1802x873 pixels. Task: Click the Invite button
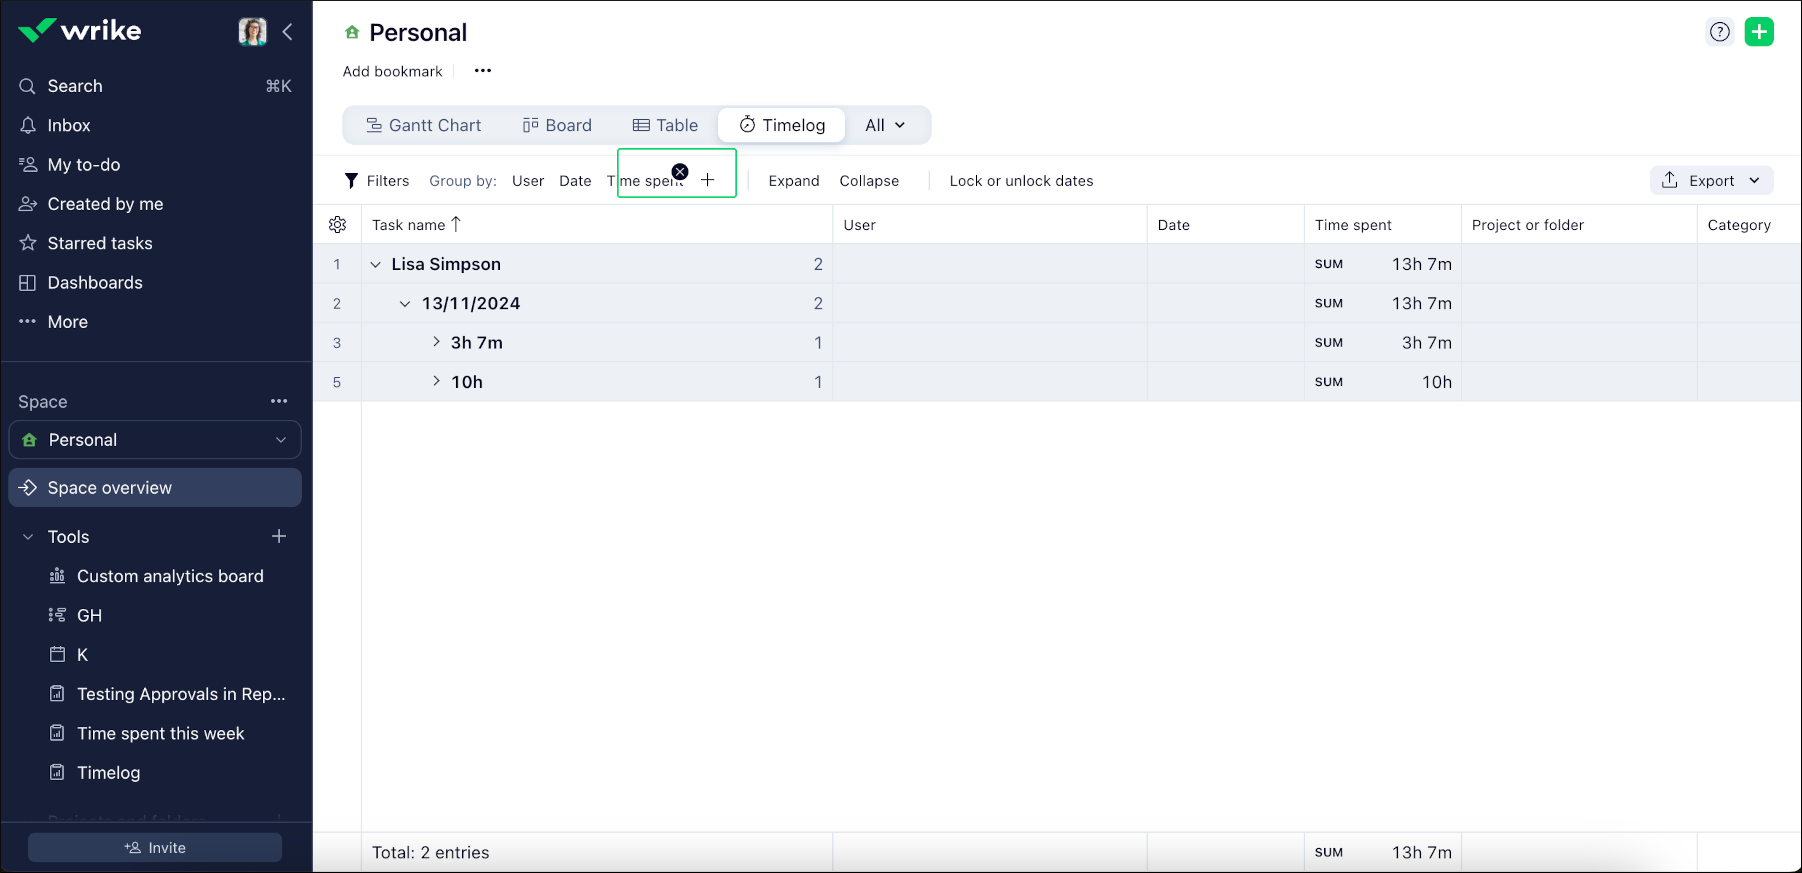155,847
